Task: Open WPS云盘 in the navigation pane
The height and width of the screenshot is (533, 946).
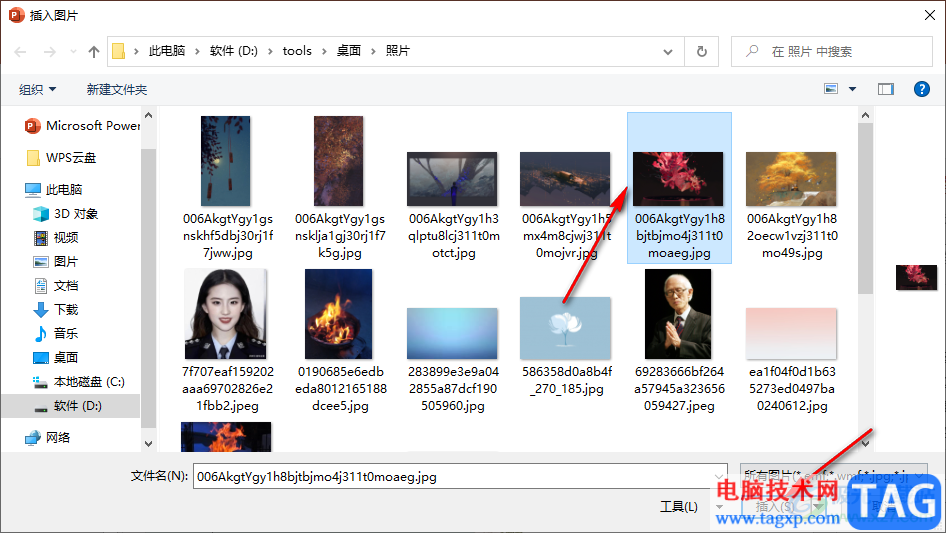Action: tap(62, 158)
